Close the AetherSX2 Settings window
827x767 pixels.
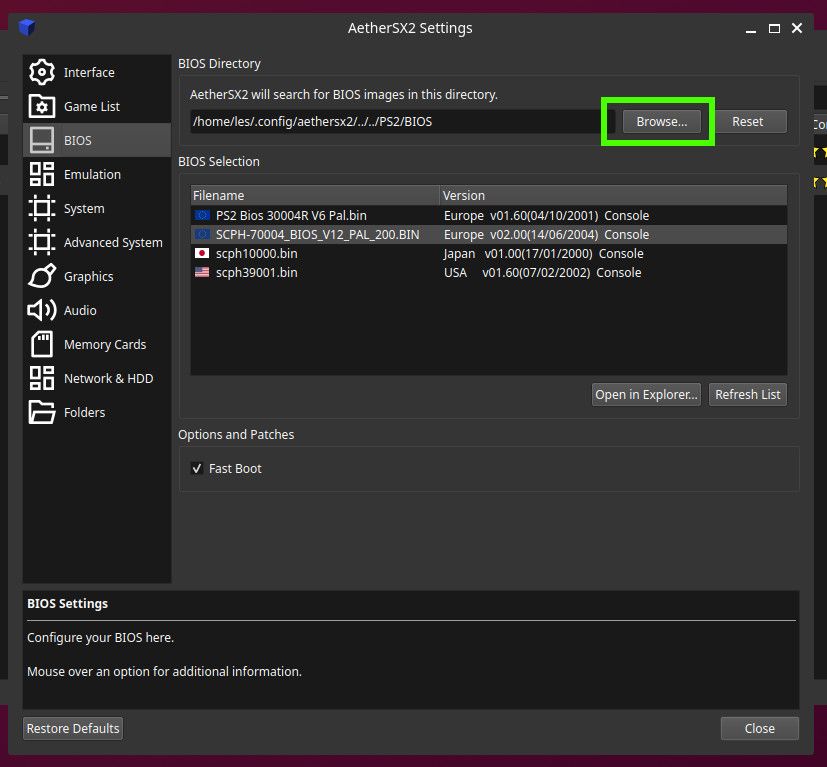pyautogui.click(x=759, y=728)
